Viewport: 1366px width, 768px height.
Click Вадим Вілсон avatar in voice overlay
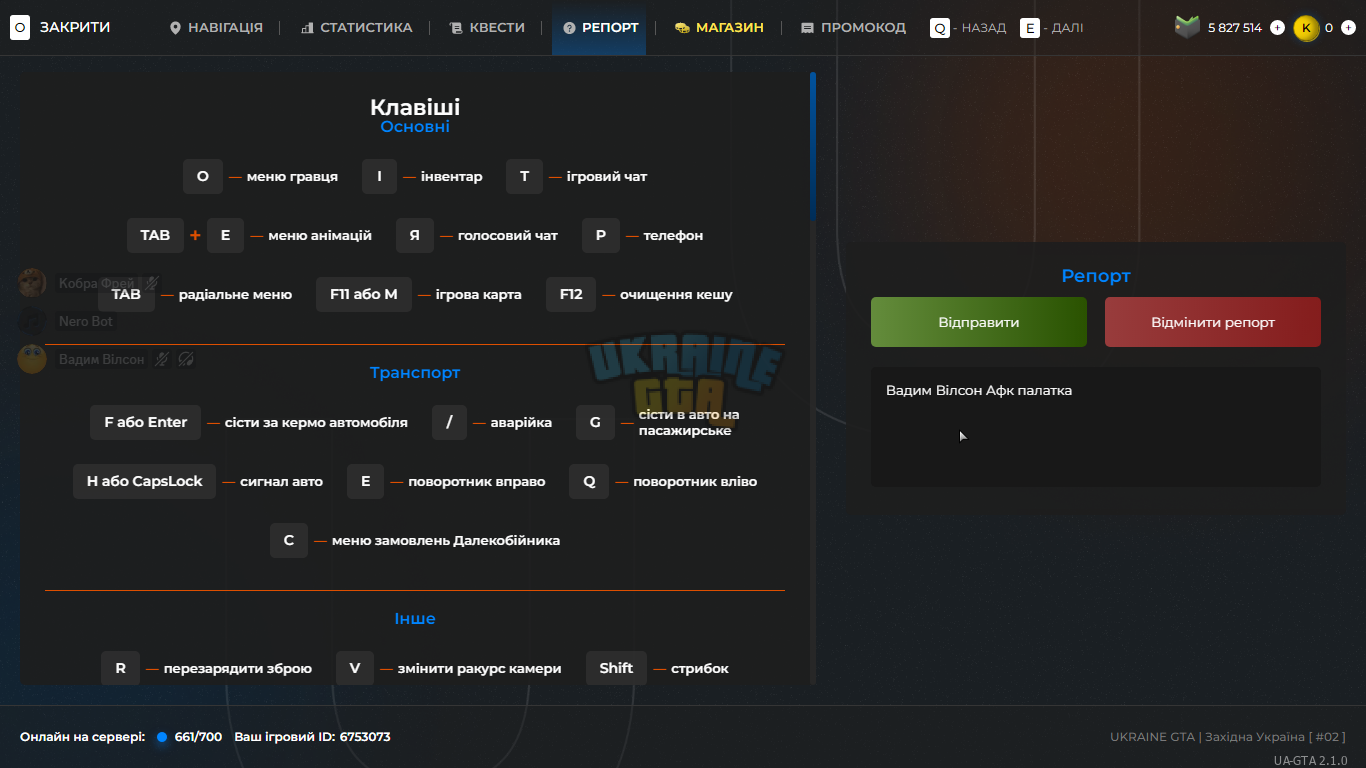coord(32,359)
